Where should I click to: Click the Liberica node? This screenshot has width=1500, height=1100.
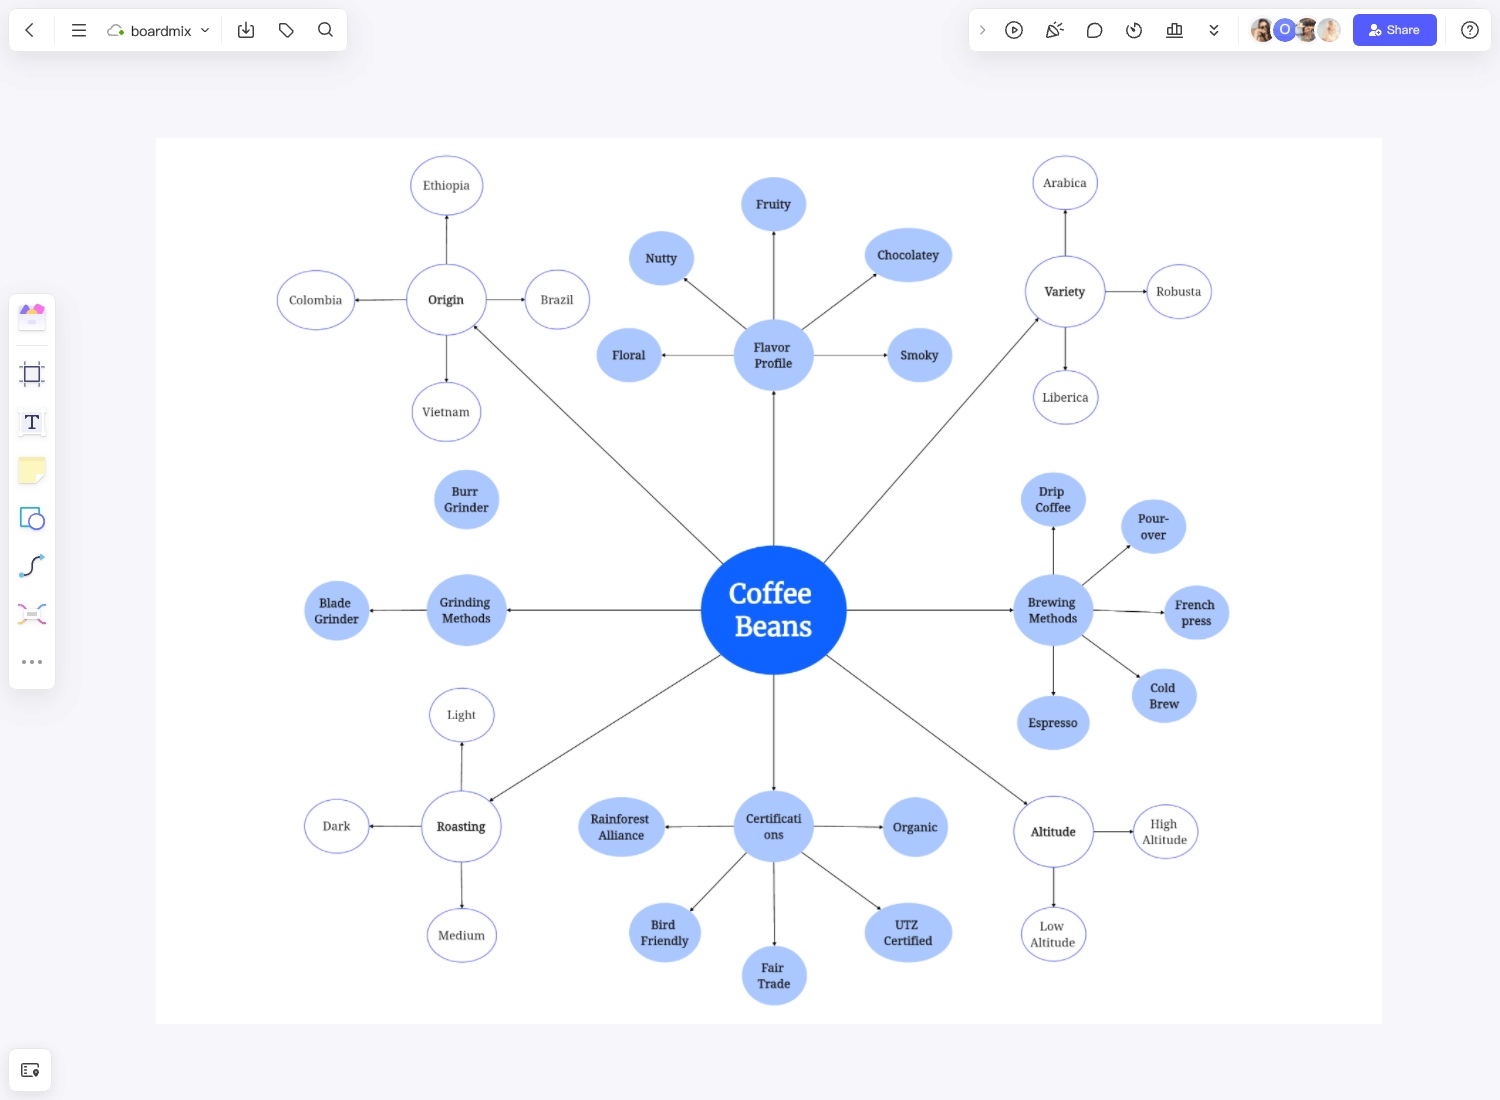click(1065, 398)
